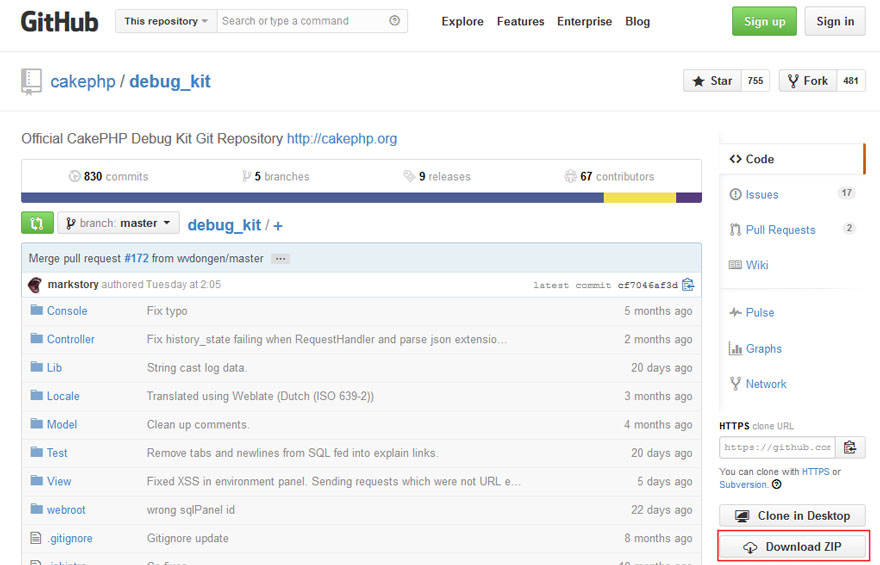Image resolution: width=880 pixels, height=565 pixels.
Task: Click the Clone in Desktop button
Action: 792,516
